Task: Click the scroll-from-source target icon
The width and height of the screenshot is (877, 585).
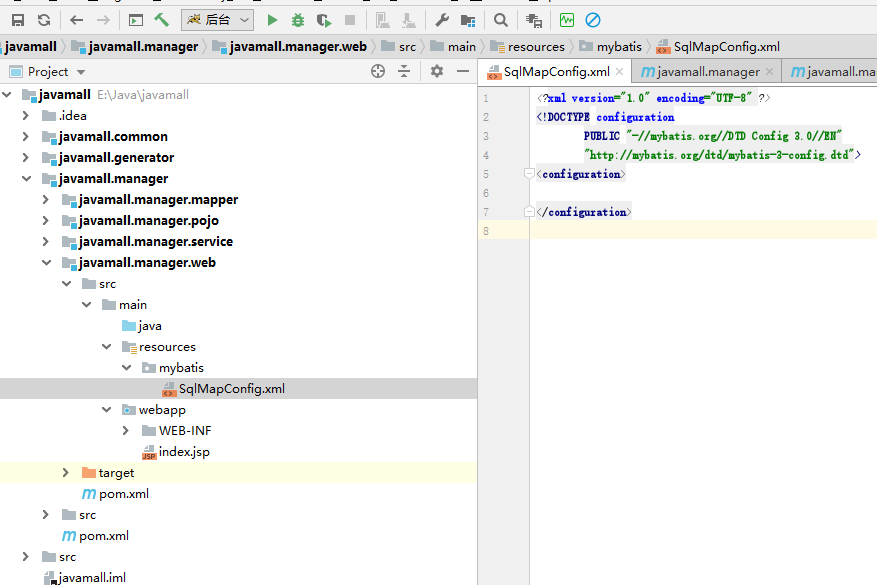Action: point(378,71)
